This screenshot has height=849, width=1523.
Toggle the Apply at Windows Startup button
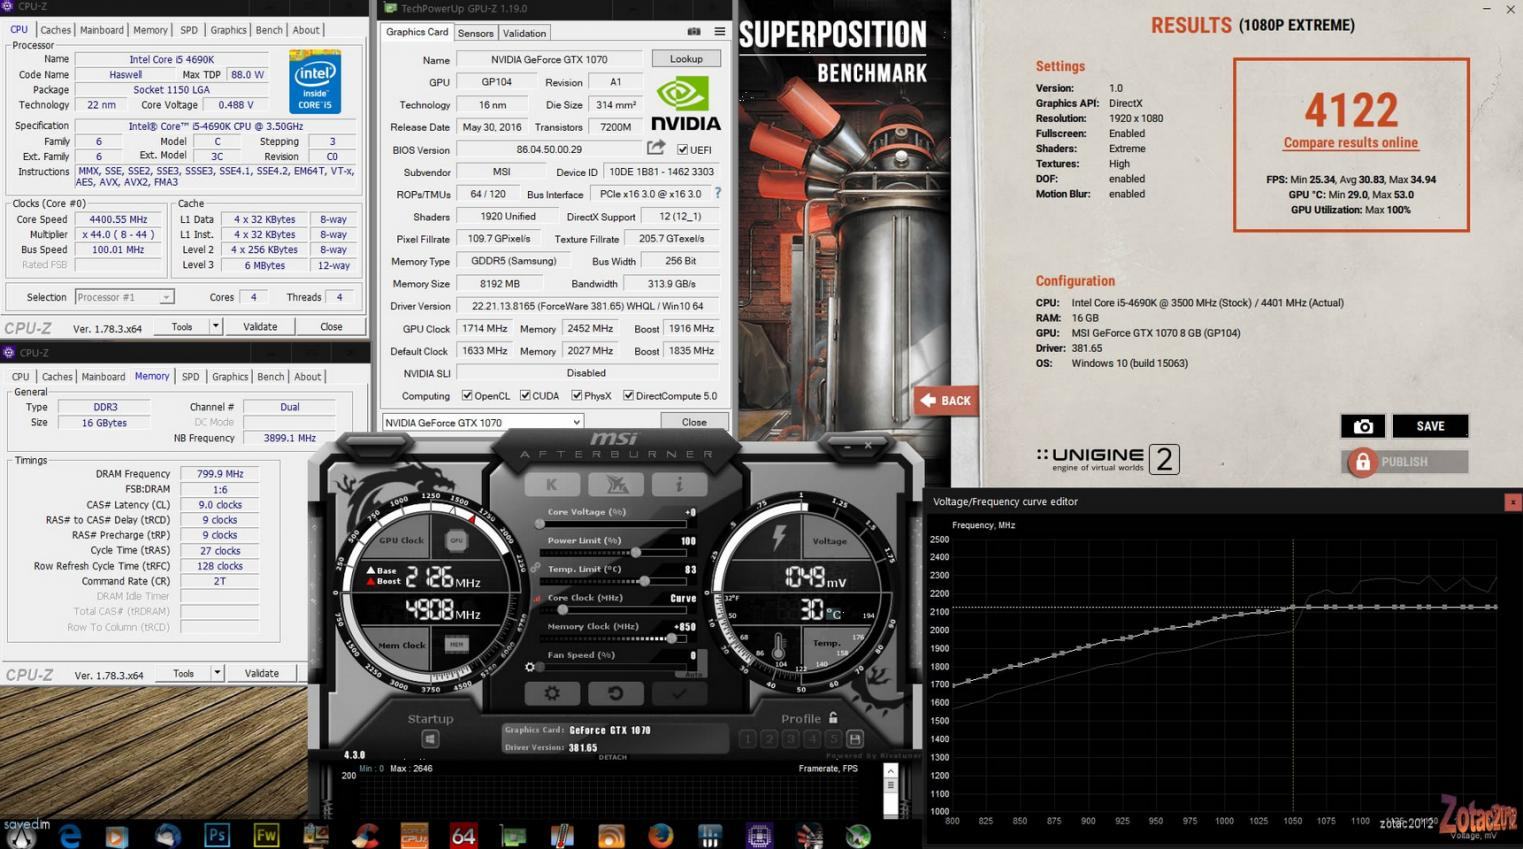click(x=430, y=739)
